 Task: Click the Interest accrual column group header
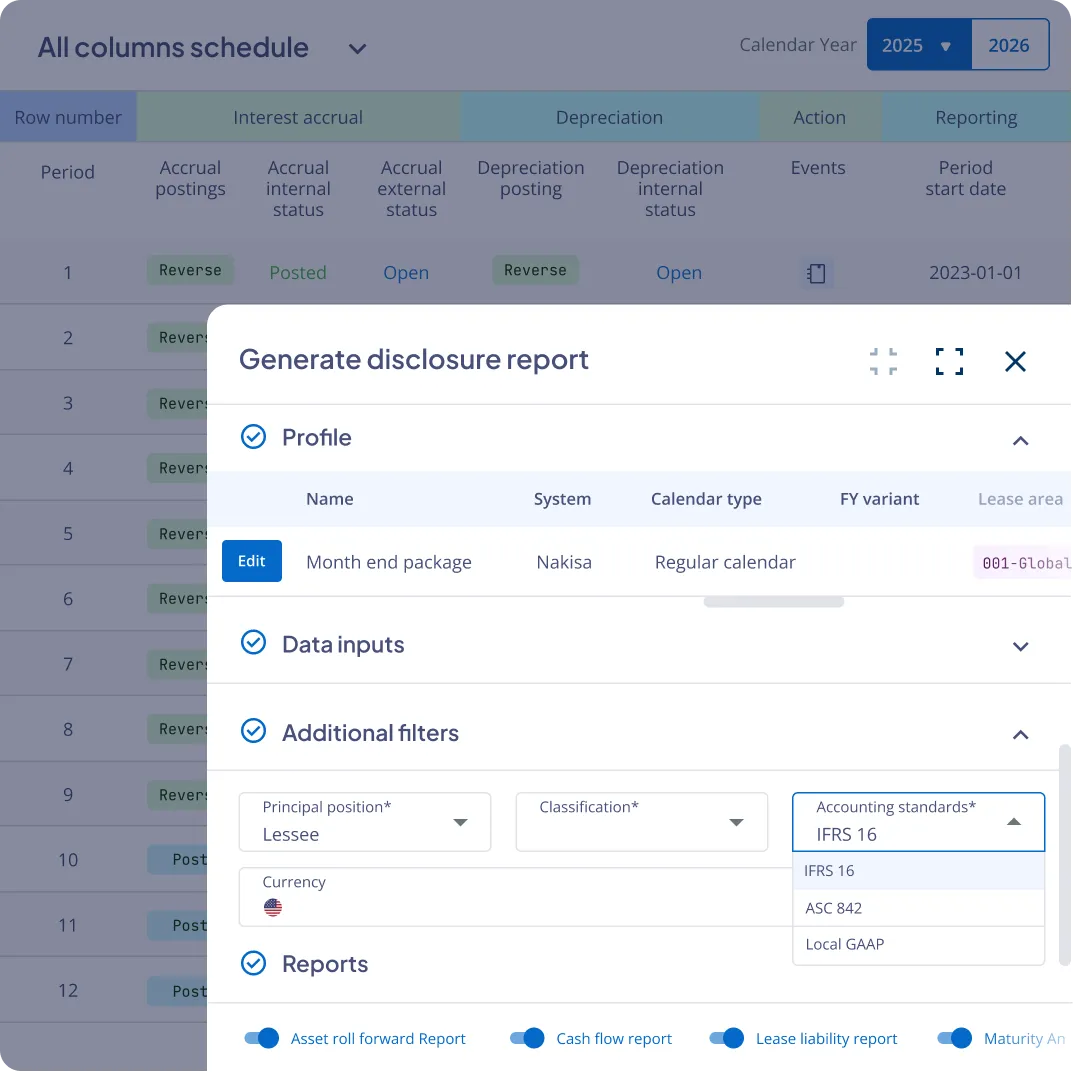298,117
